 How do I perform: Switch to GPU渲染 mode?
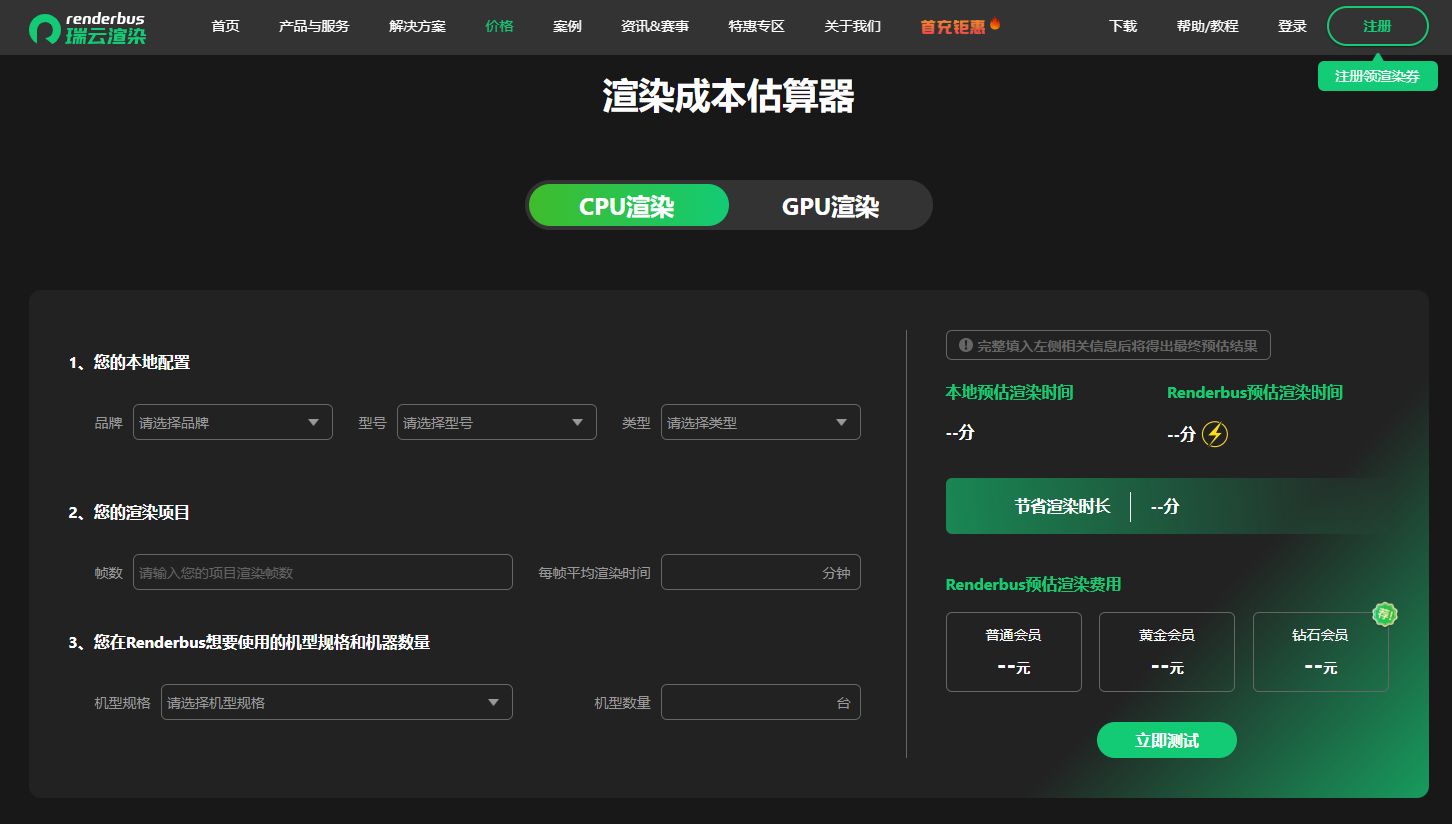pyautogui.click(x=830, y=206)
